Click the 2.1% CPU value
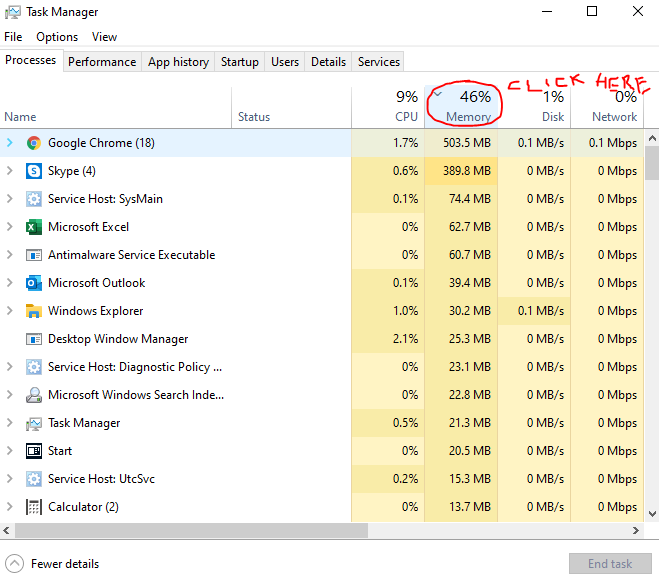Viewport: 659px width, 585px height. point(405,339)
